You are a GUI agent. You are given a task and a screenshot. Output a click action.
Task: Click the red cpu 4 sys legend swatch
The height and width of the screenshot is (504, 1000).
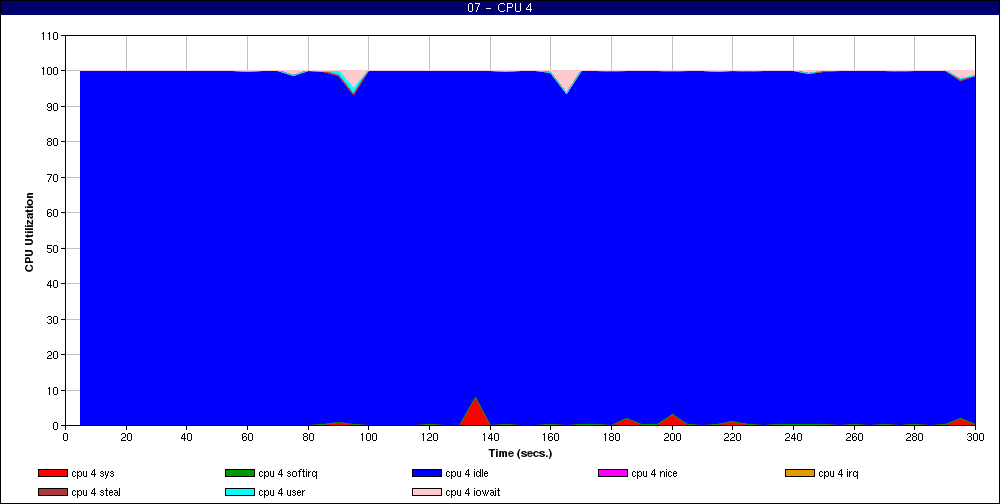coord(52,473)
